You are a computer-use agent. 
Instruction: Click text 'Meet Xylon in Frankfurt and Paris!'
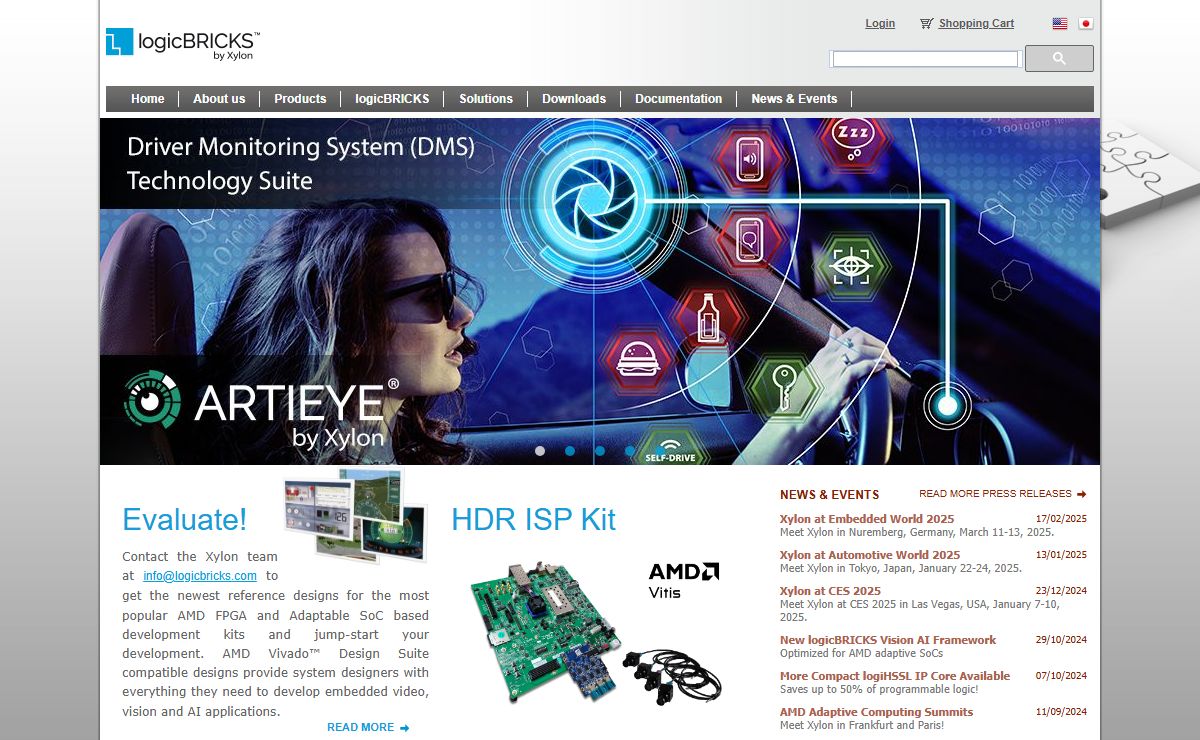click(863, 726)
